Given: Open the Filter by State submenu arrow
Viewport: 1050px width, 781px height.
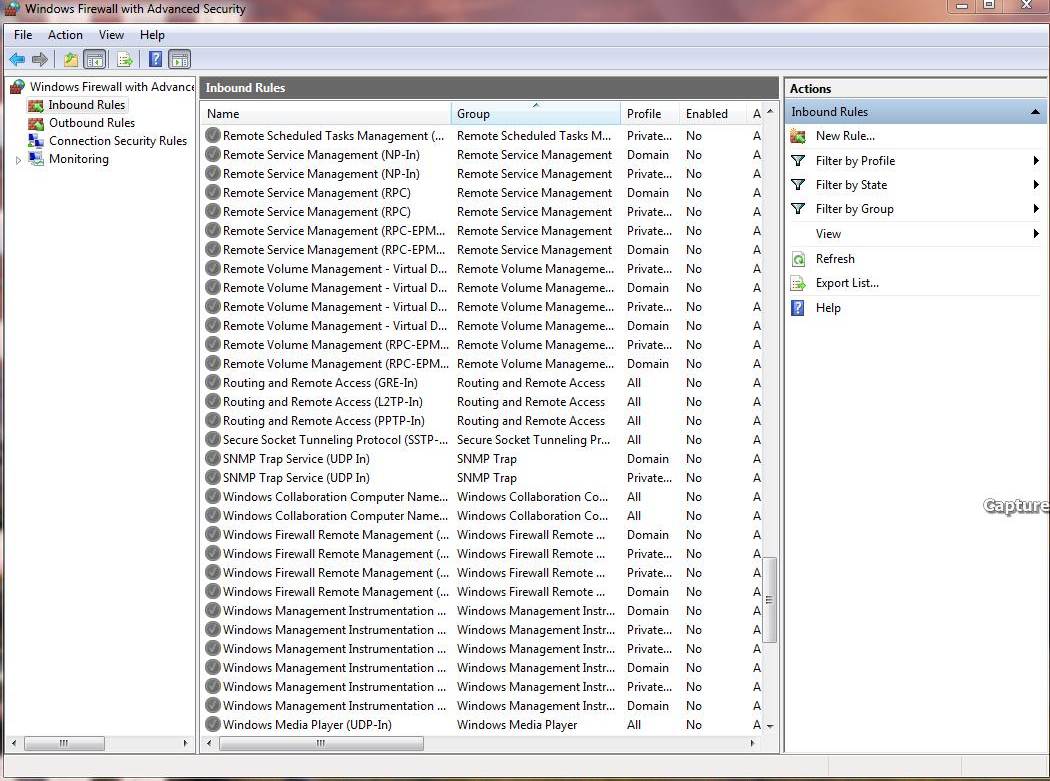Looking at the screenshot, I should click(x=1036, y=185).
